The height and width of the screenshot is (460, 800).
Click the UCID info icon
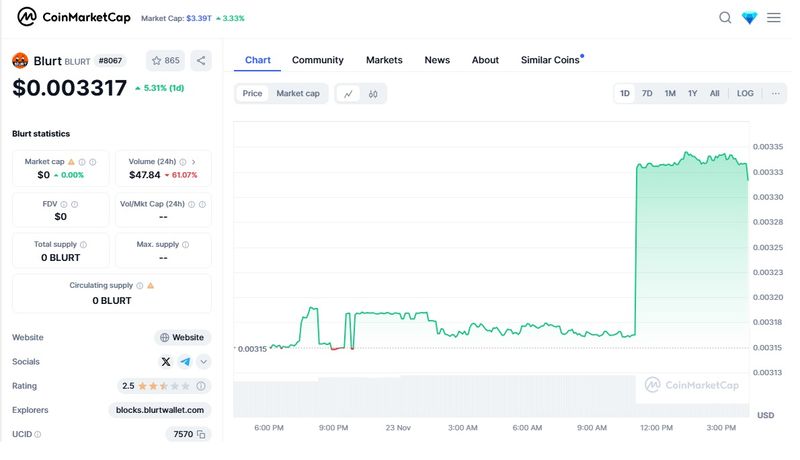click(38, 435)
